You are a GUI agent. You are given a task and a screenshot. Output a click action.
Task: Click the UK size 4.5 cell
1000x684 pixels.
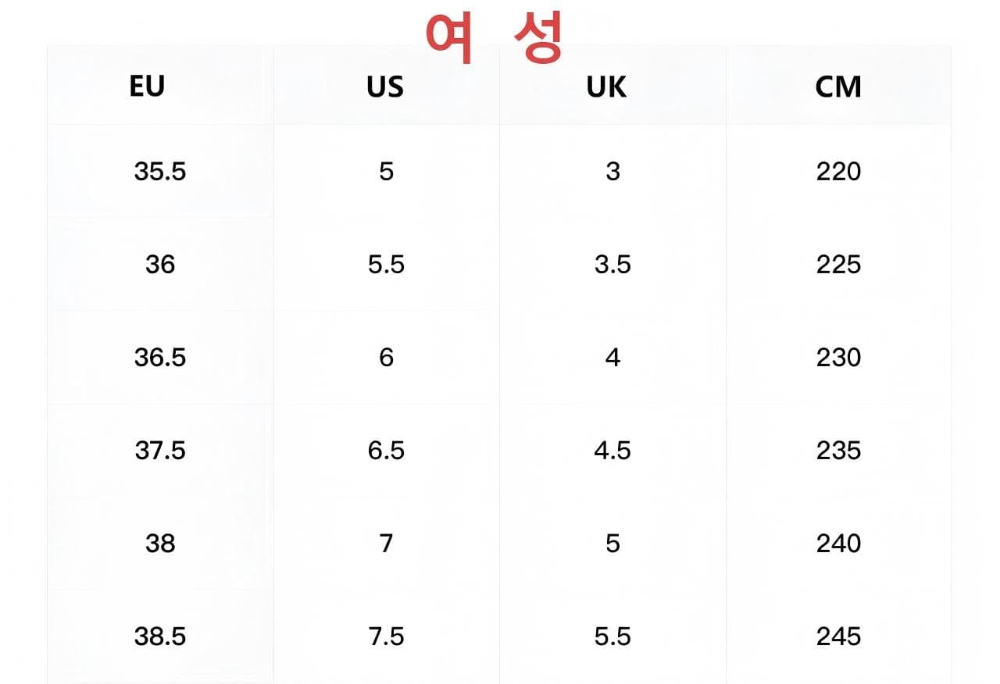(613, 450)
